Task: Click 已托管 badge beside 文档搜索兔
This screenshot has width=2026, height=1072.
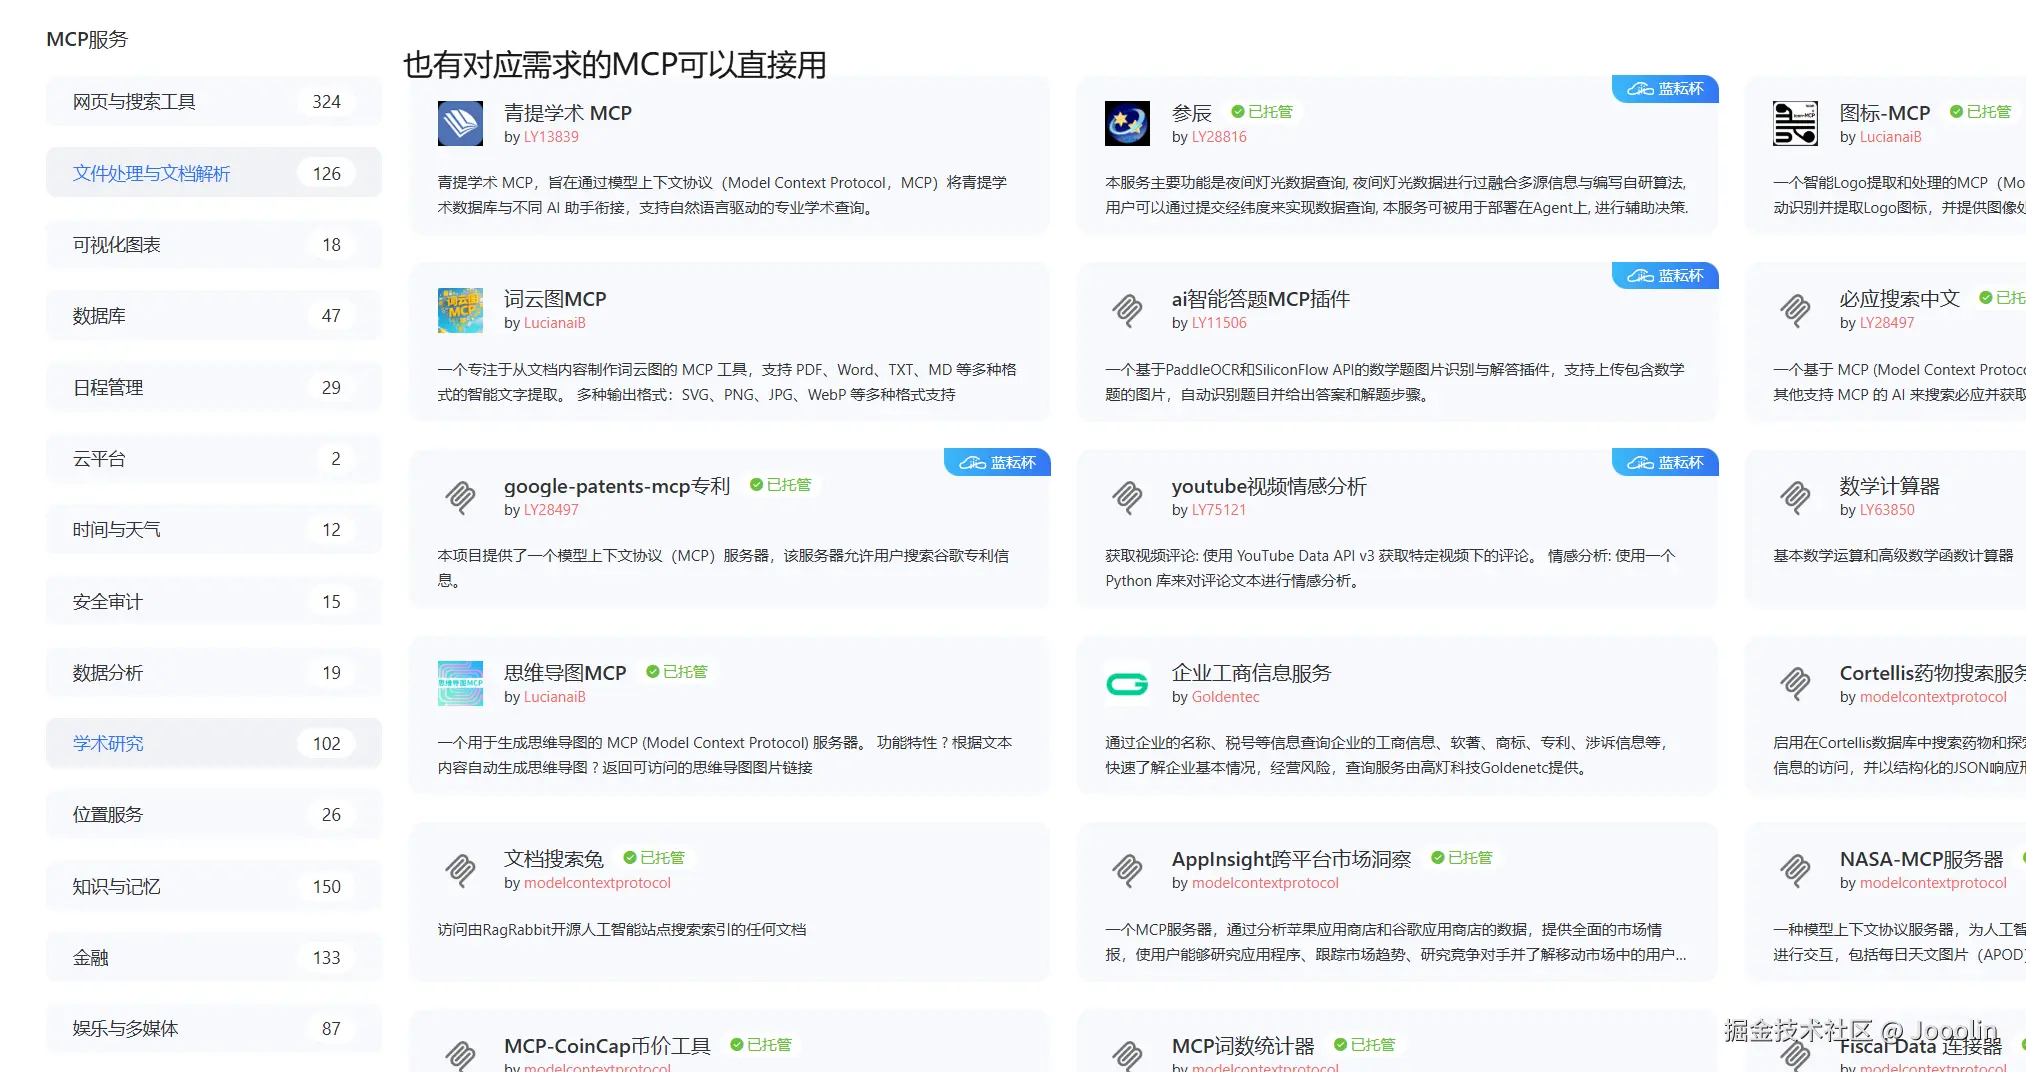Action: click(654, 858)
